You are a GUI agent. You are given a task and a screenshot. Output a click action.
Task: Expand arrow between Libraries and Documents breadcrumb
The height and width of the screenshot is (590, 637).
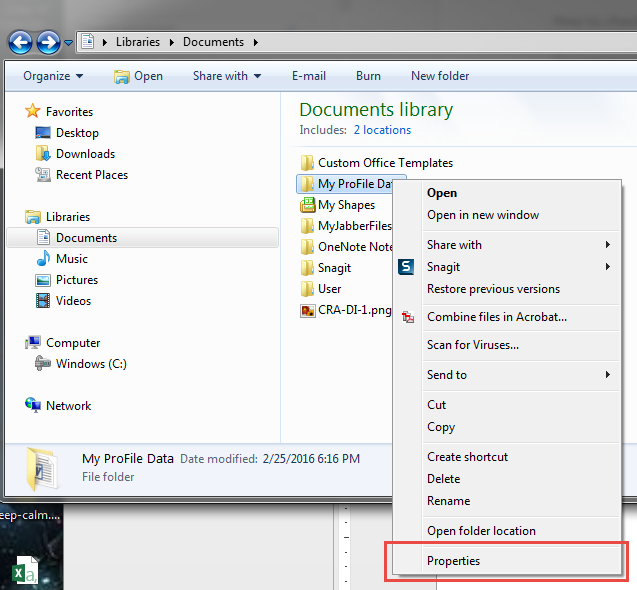pyautogui.click(x=172, y=42)
